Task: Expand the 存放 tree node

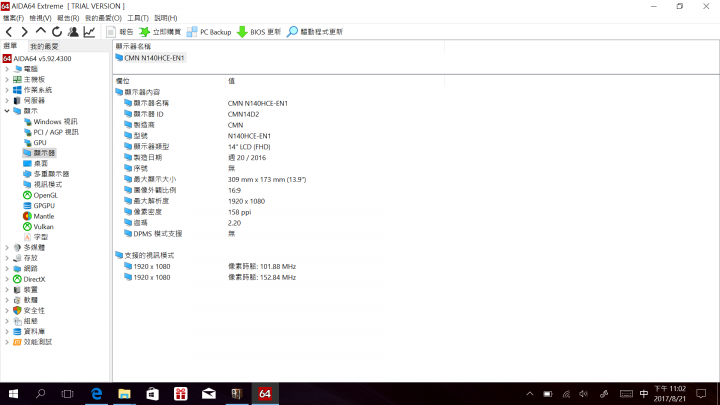Action: point(7,258)
